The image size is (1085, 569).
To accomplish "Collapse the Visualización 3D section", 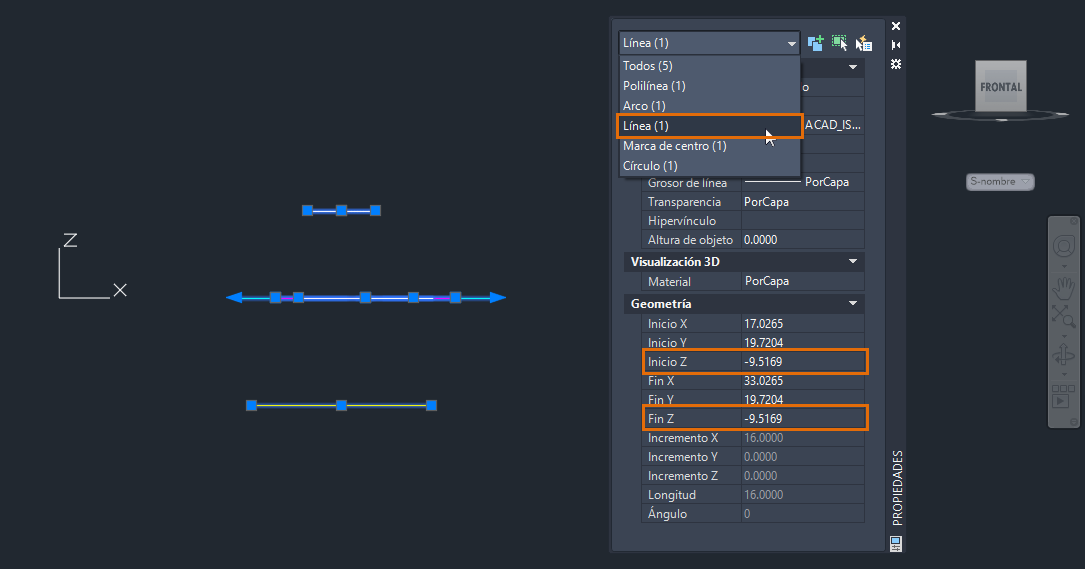I will [852, 262].
